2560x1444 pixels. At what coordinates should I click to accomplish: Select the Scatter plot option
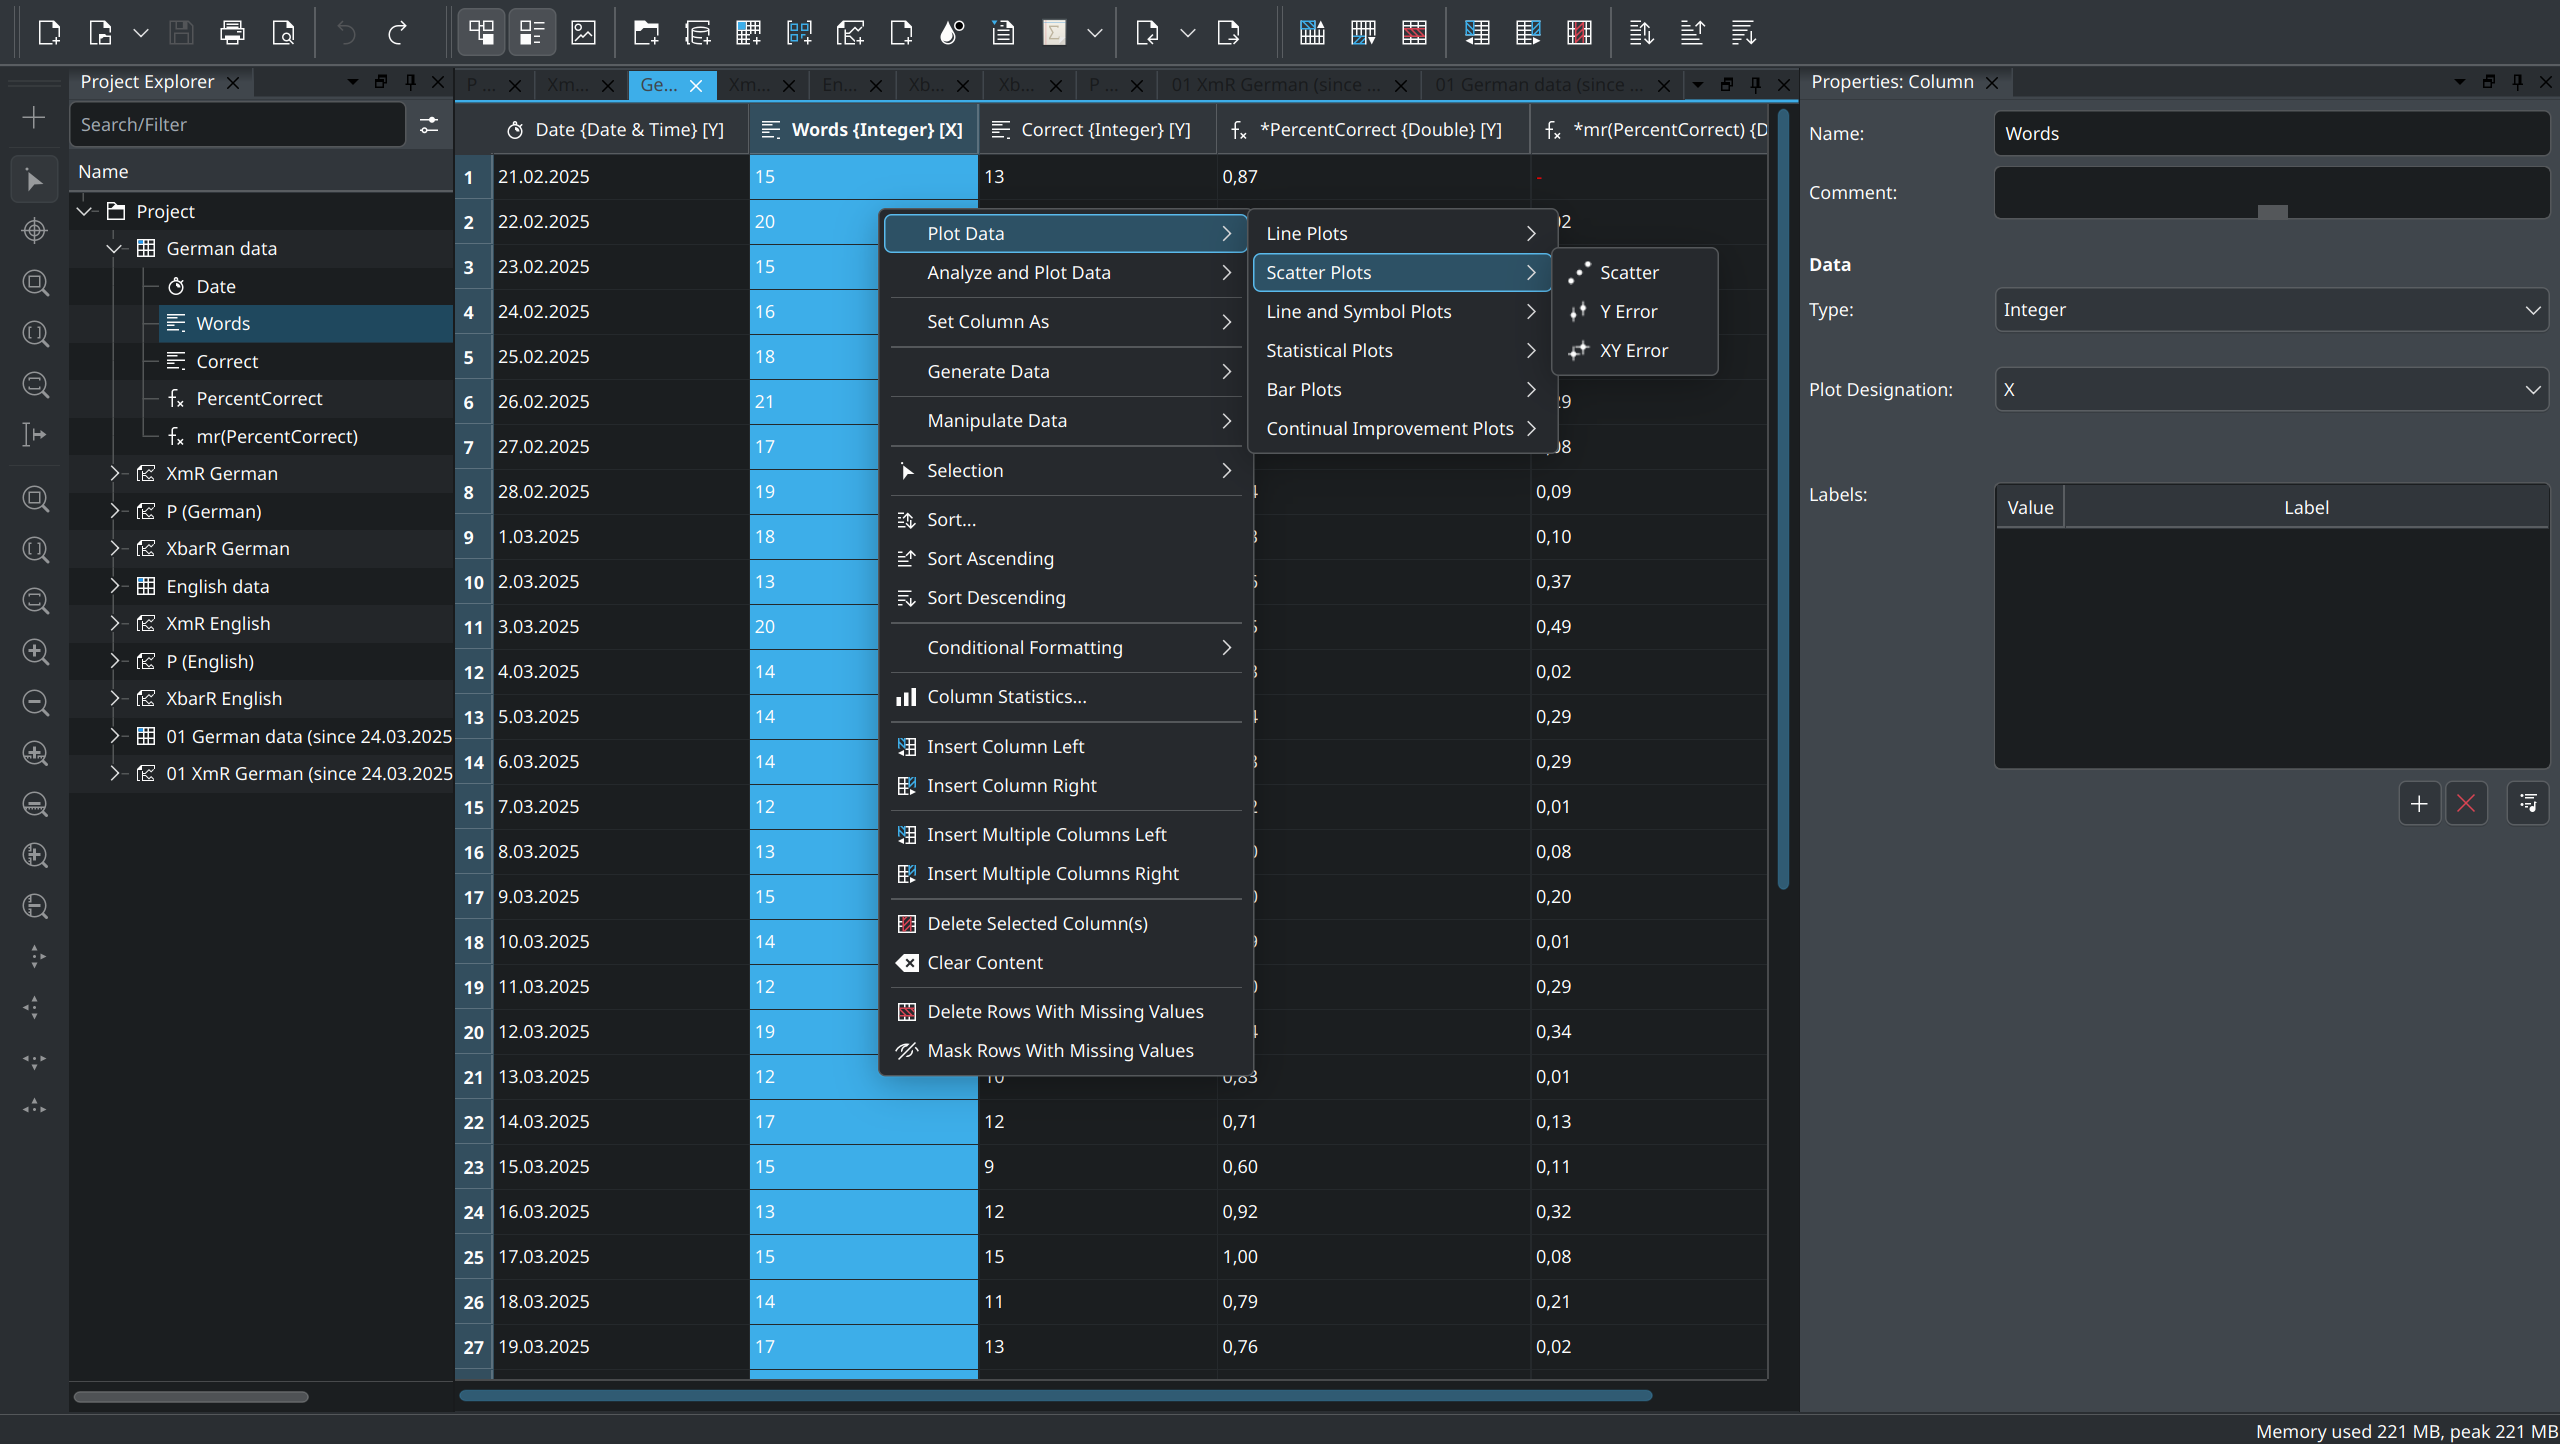tap(1628, 273)
